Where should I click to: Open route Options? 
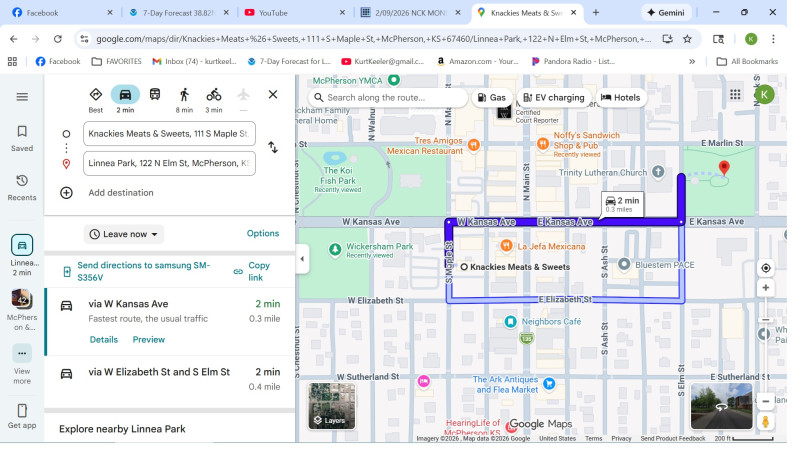(x=263, y=234)
